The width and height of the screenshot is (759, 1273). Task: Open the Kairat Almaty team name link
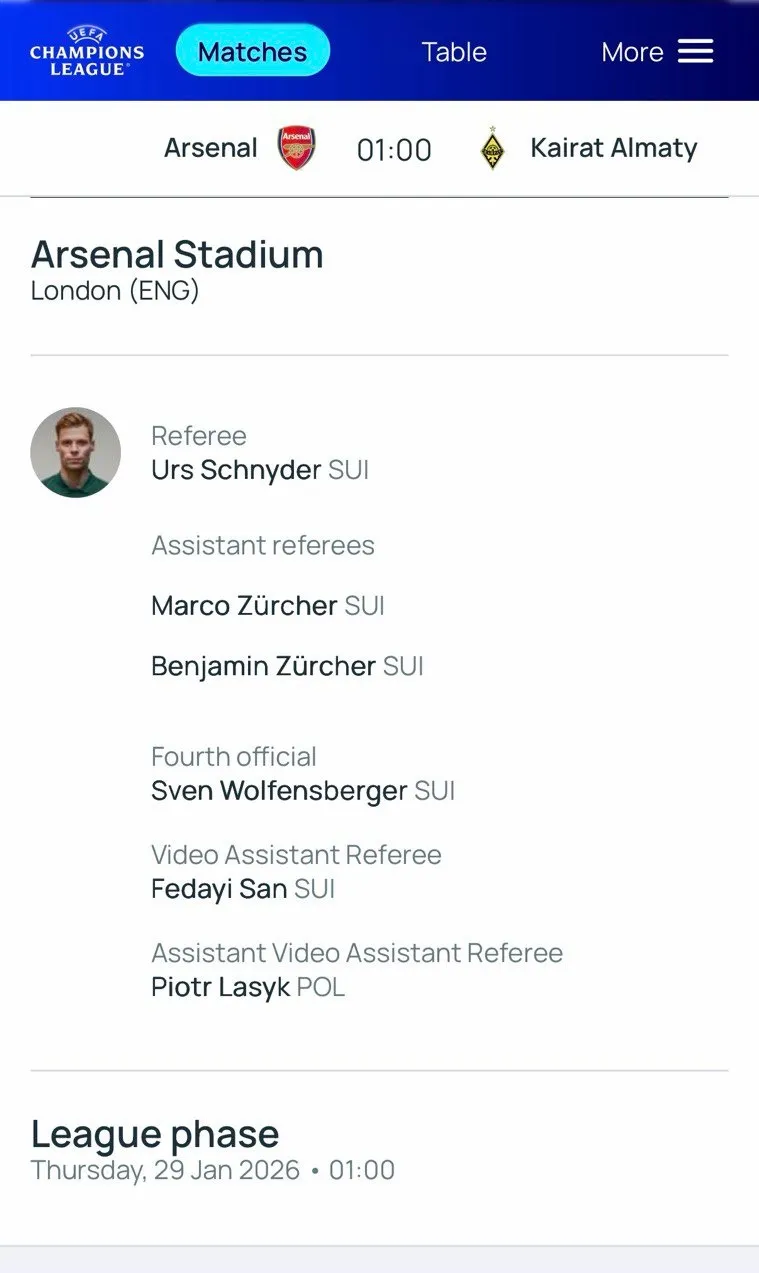coord(613,148)
